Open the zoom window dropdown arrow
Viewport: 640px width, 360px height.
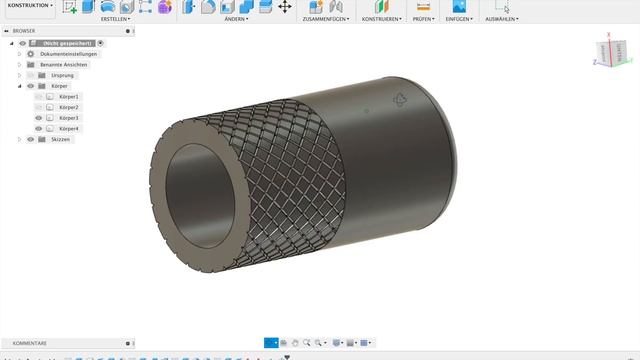pyautogui.click(x=325, y=343)
